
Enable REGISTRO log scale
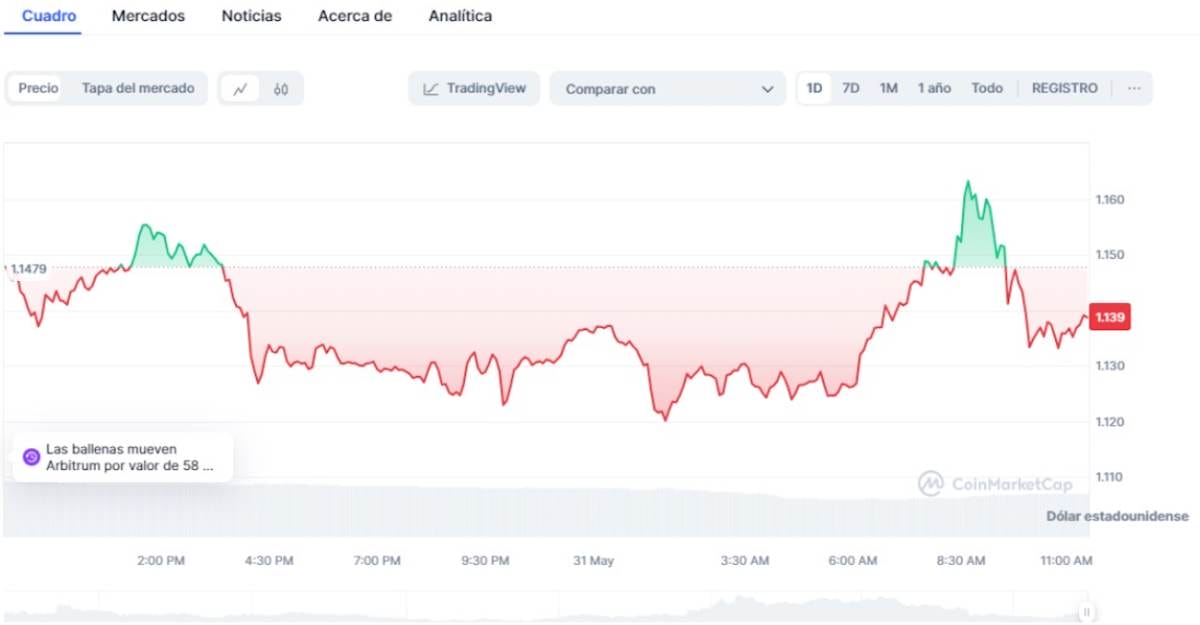click(x=1064, y=88)
